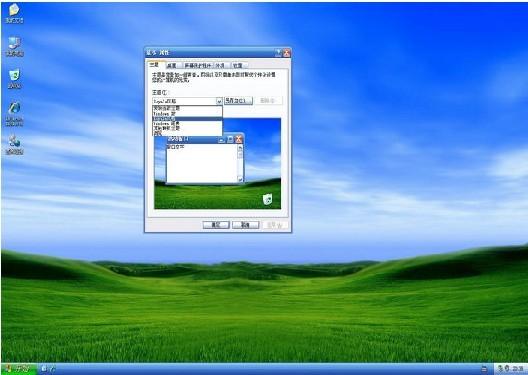Image resolution: width=528 pixels, height=375 pixels.
Task: Click the Internet Explorer quick launch icon
Action: pyautogui.click(x=52, y=369)
